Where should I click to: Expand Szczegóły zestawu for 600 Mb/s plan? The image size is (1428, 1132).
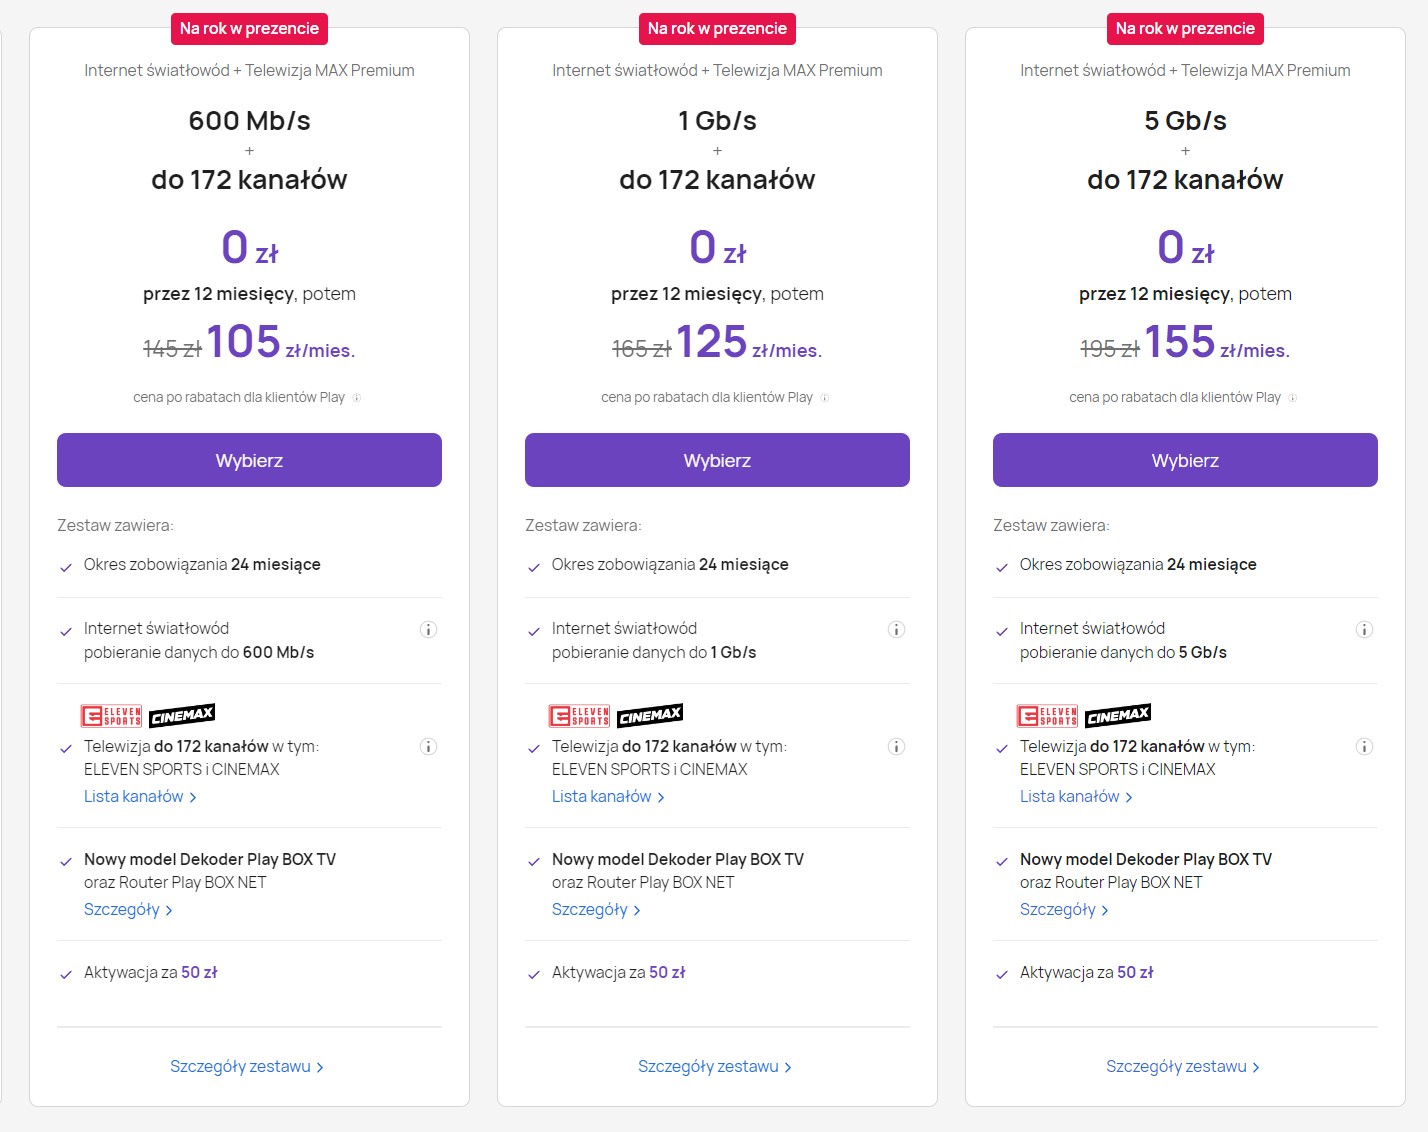pos(247,1067)
